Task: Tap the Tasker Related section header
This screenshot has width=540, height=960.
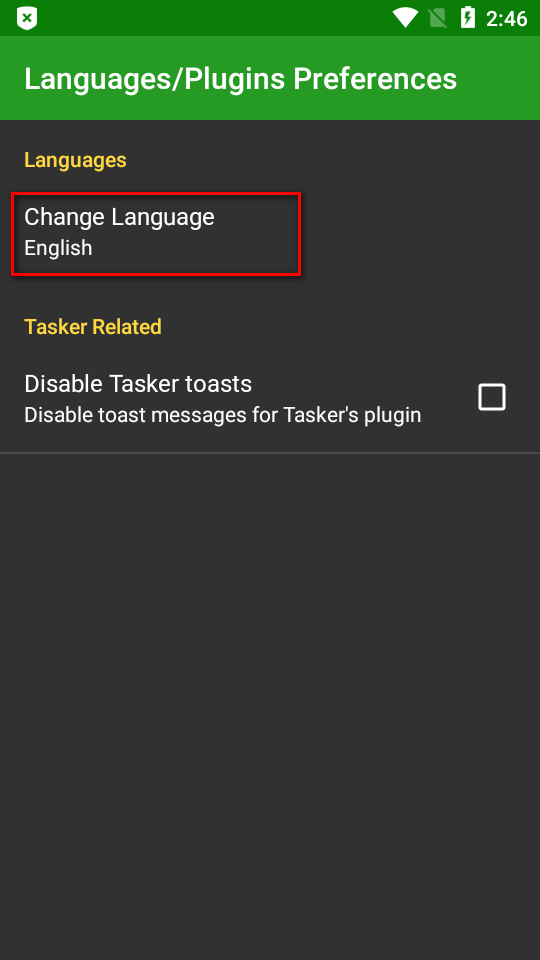Action: (93, 327)
